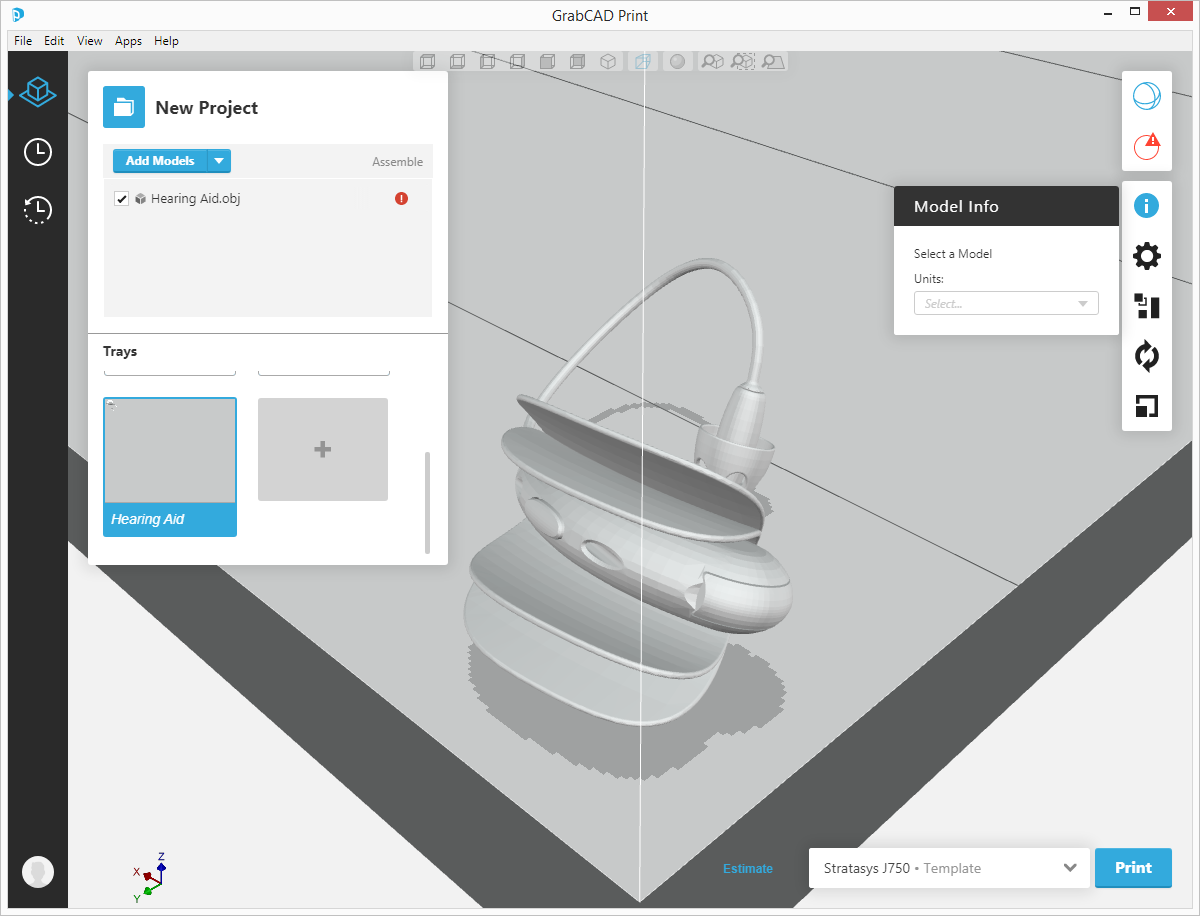Screen dimensions: 1200x916
Task: Open the Add Models dropdown arrow
Action: tap(219, 161)
